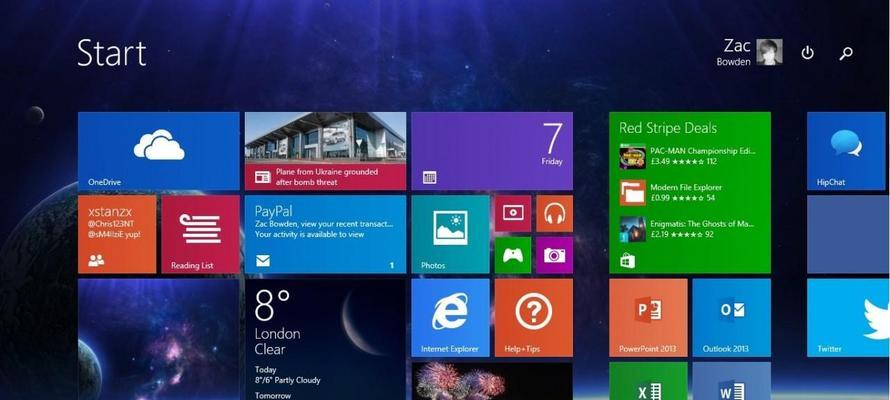Launch the Camera small tile
Image resolution: width=890 pixels, height=400 pixels.
coord(555,255)
